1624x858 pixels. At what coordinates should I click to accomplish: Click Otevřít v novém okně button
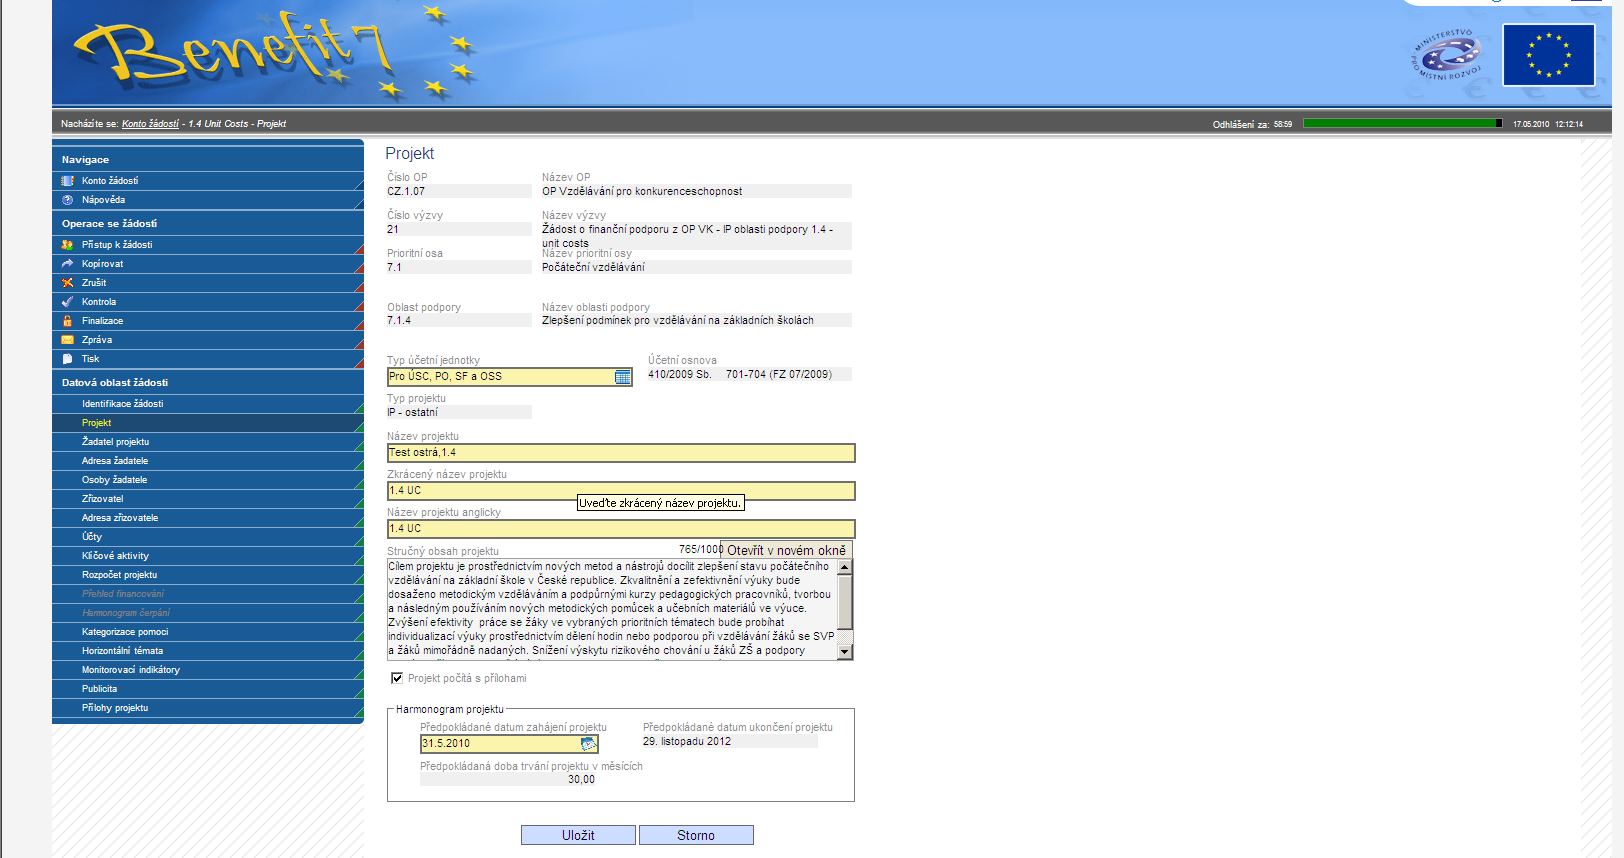[786, 550]
